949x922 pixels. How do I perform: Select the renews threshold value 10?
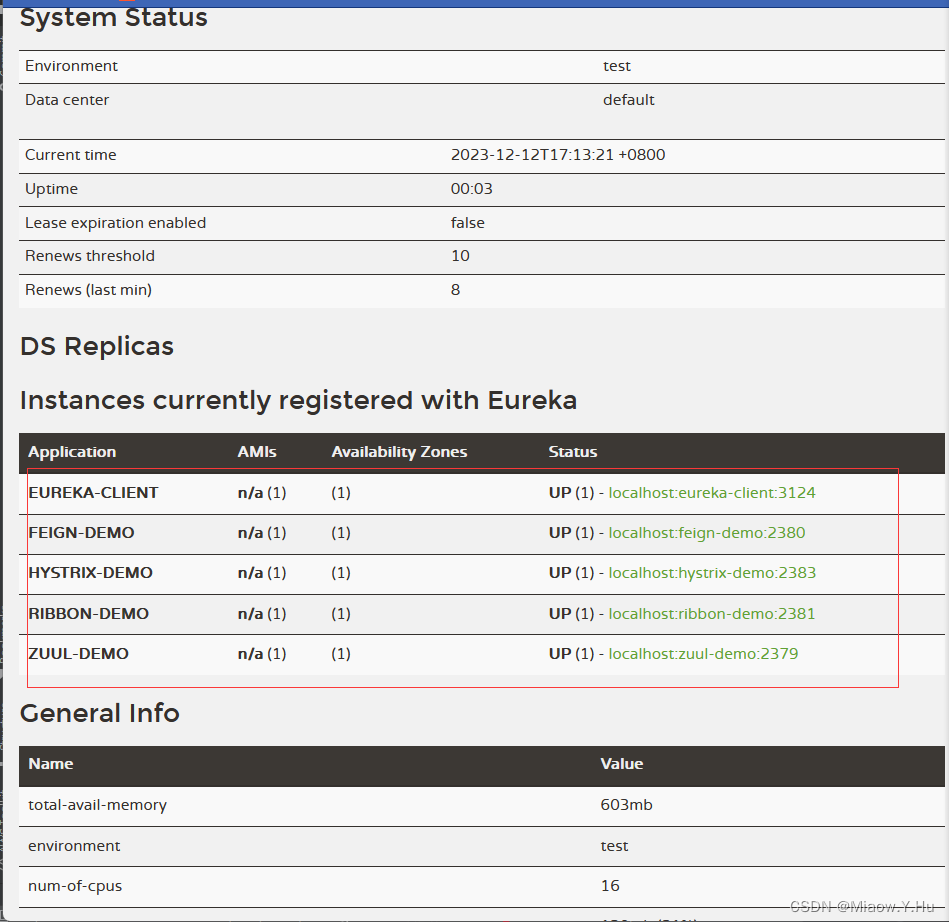click(x=460, y=256)
